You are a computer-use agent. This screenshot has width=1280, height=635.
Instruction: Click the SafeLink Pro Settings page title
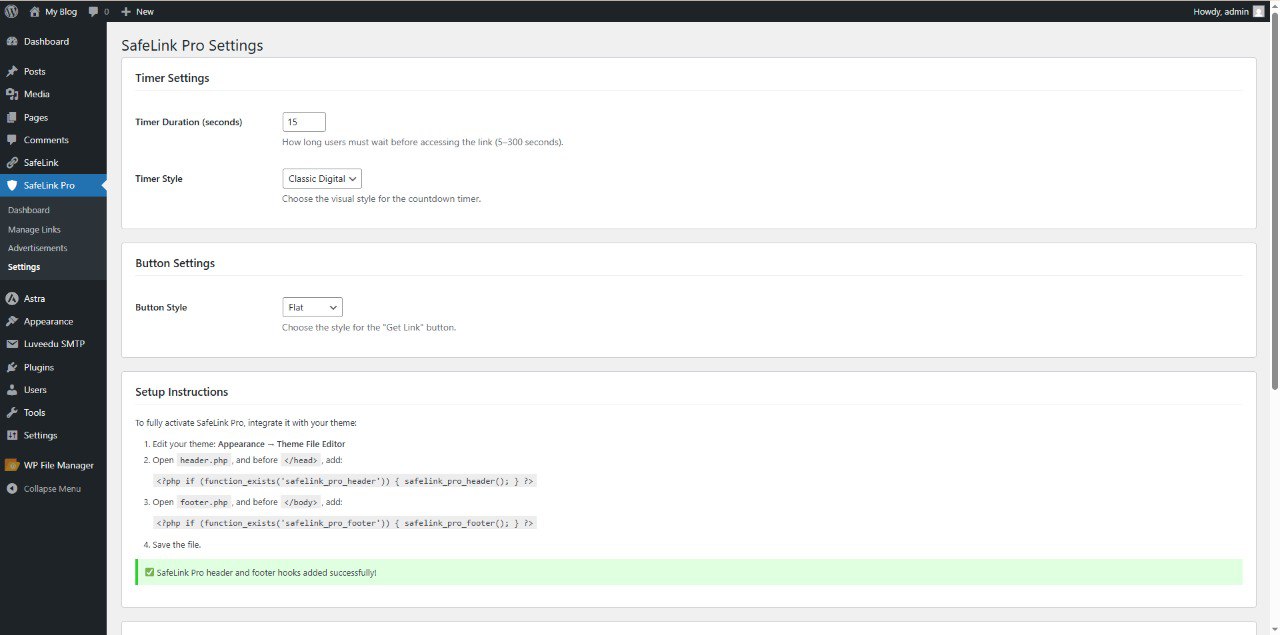[192, 46]
